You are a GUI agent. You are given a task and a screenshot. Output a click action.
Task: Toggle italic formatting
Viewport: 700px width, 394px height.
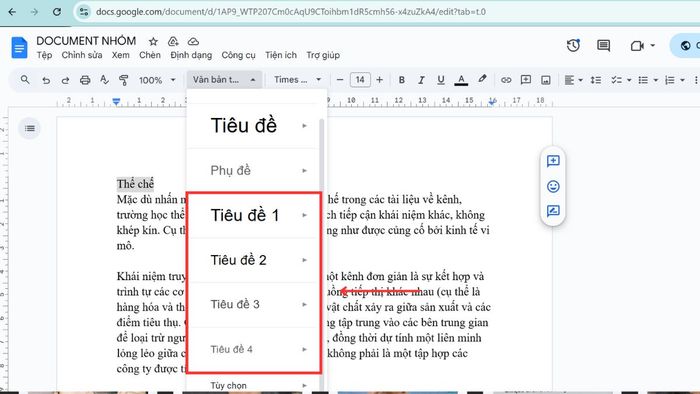(421, 80)
